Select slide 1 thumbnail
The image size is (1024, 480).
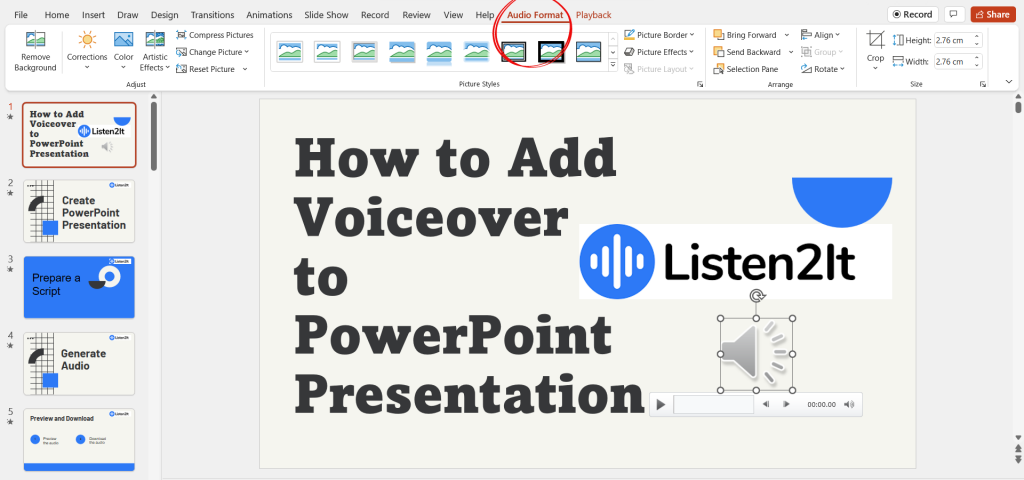point(79,135)
